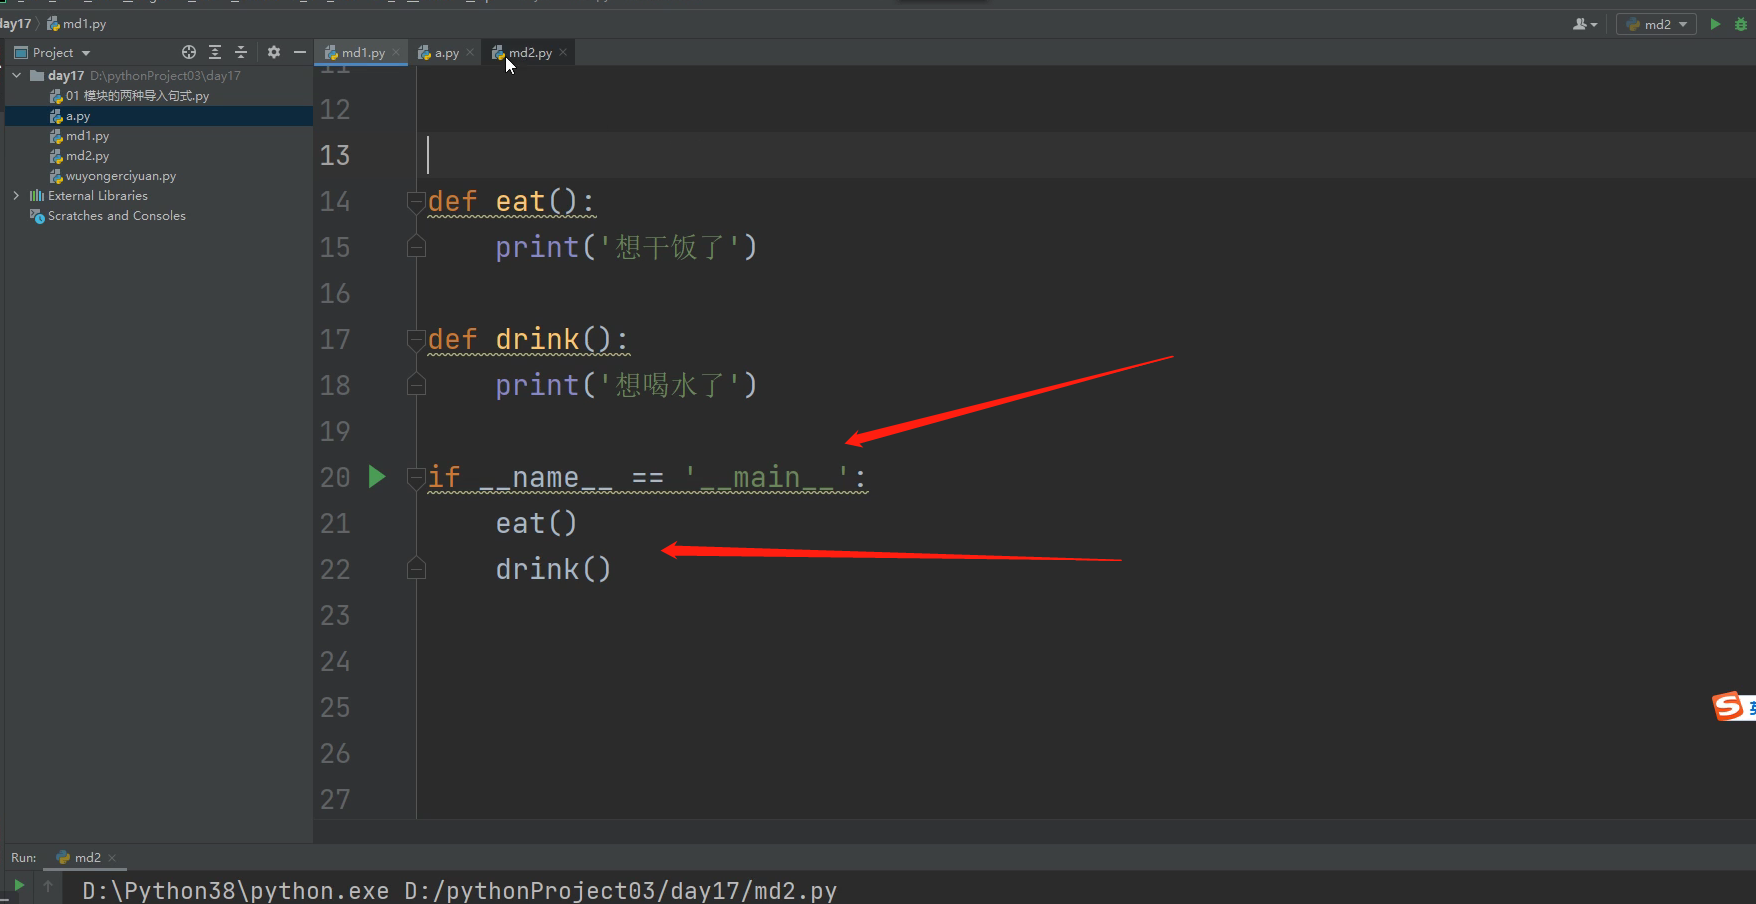Click line number 13 in gutter
Screen dimensions: 1756x904
tap(335, 155)
